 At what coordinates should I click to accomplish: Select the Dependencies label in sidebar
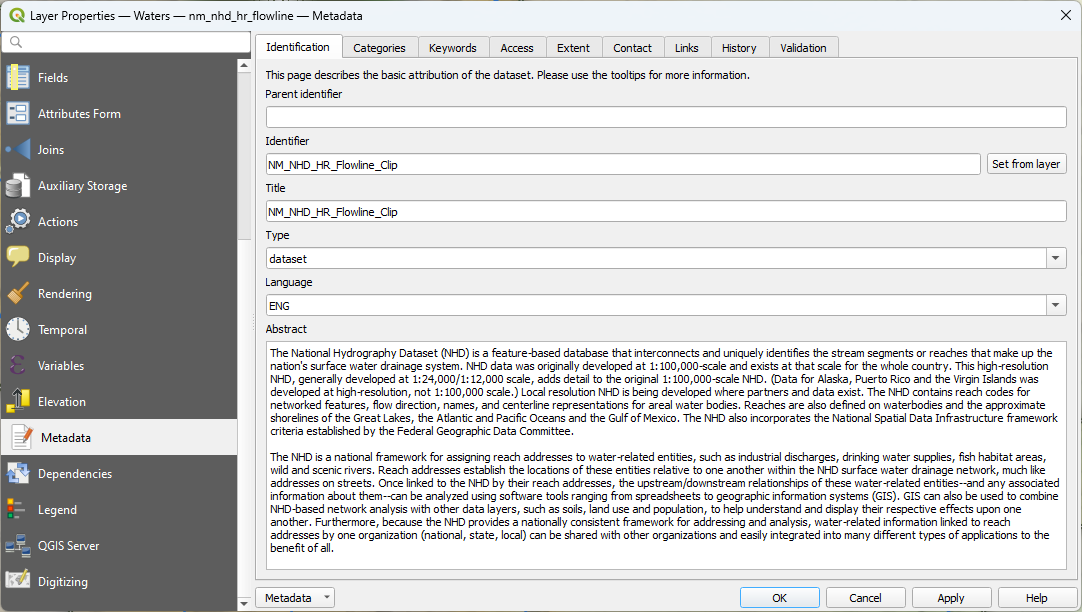(x=75, y=474)
